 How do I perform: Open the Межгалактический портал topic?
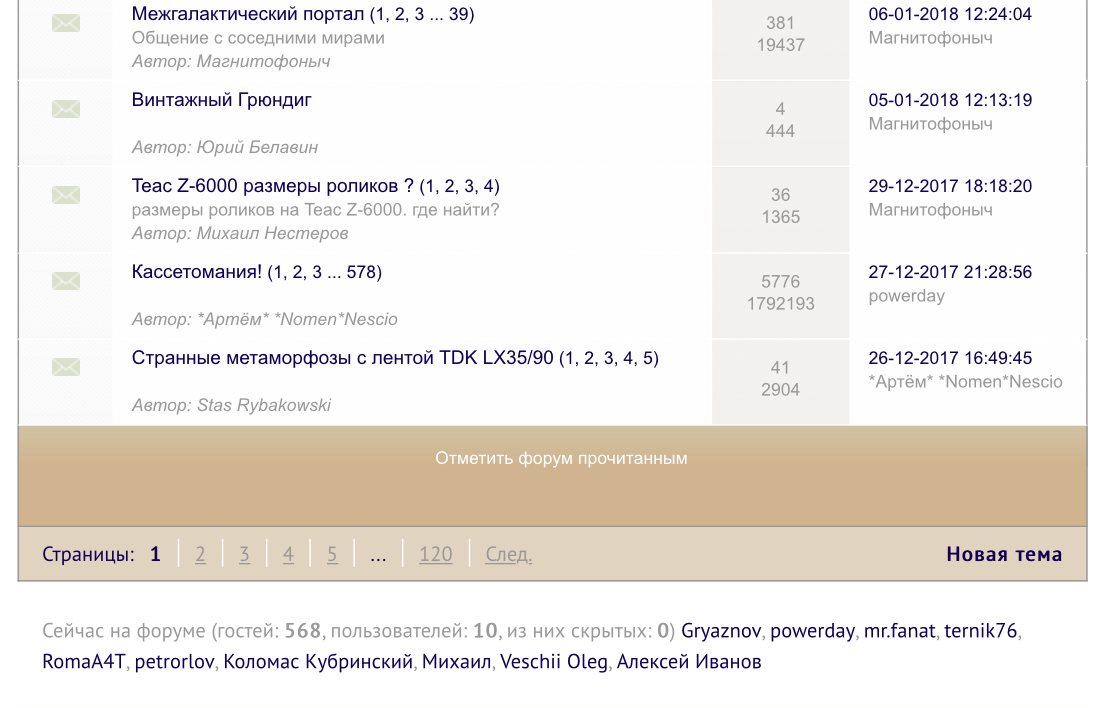[248, 14]
